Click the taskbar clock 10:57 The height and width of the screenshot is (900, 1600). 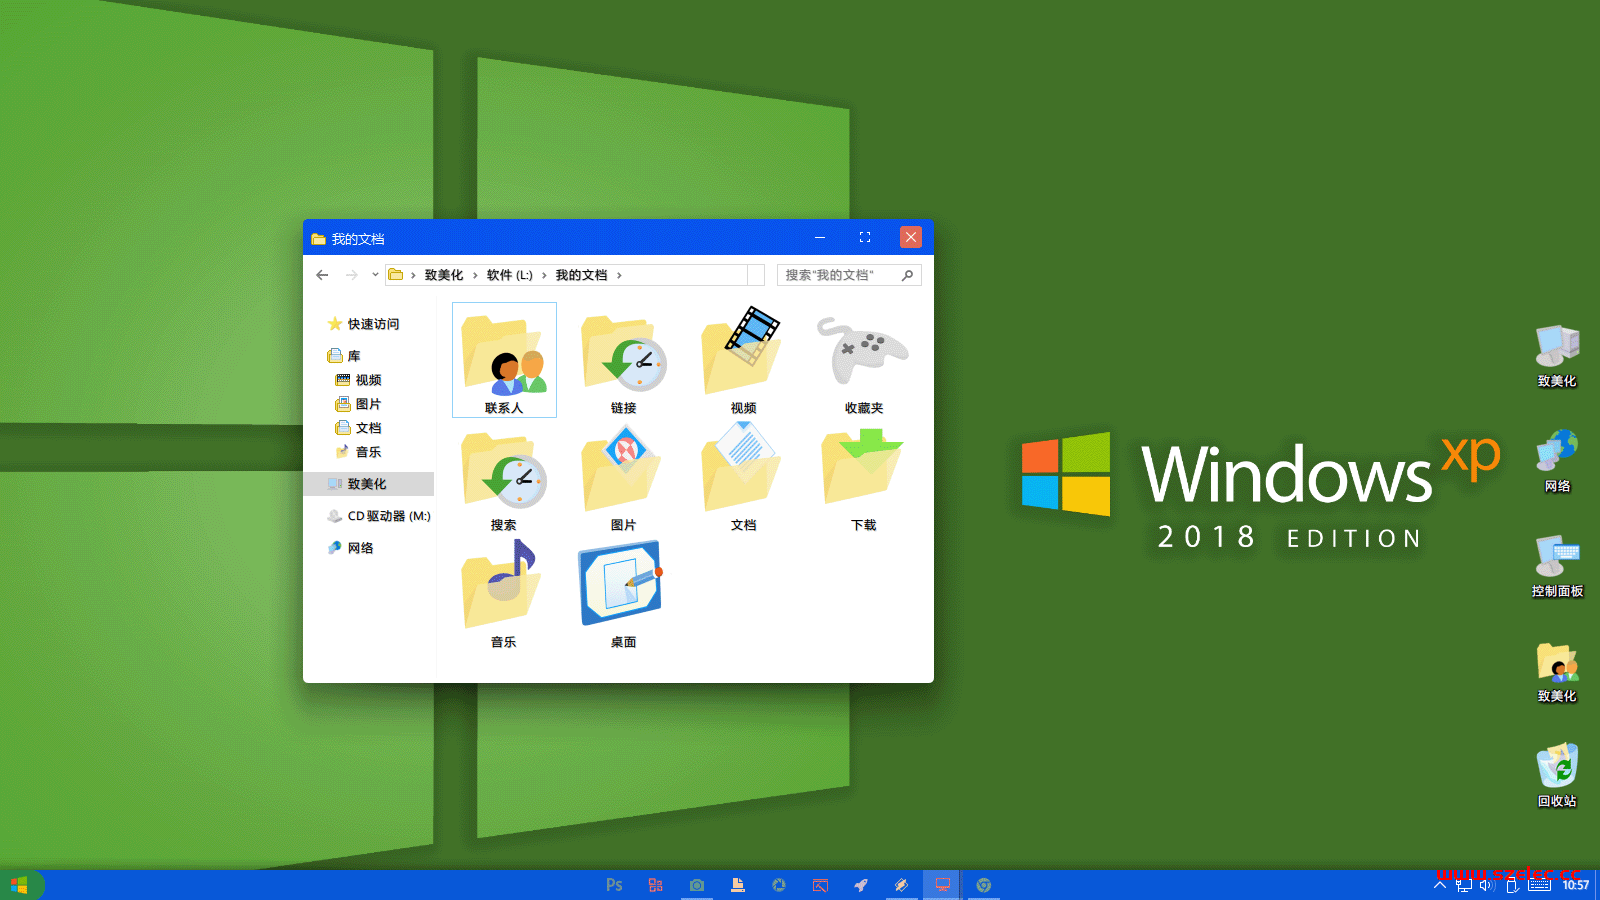click(1576, 885)
